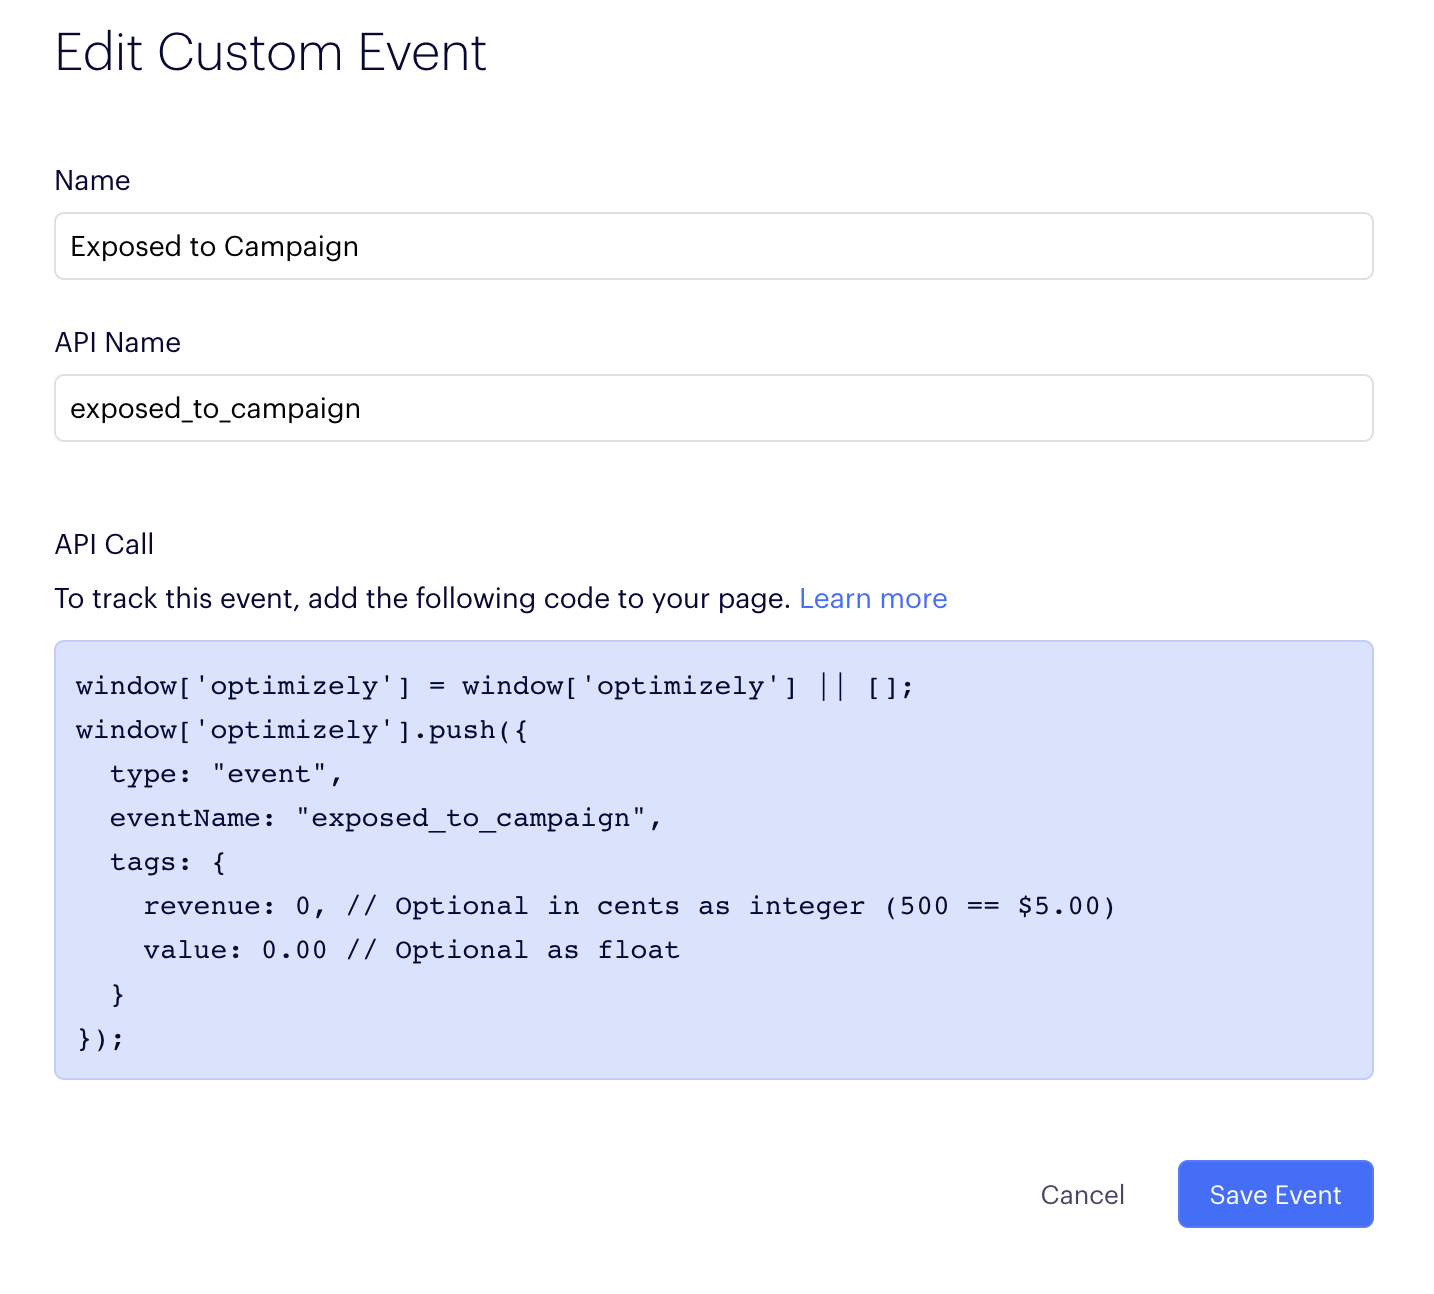Click the Save Event button
This screenshot has height=1294, width=1434.
point(1275,1194)
